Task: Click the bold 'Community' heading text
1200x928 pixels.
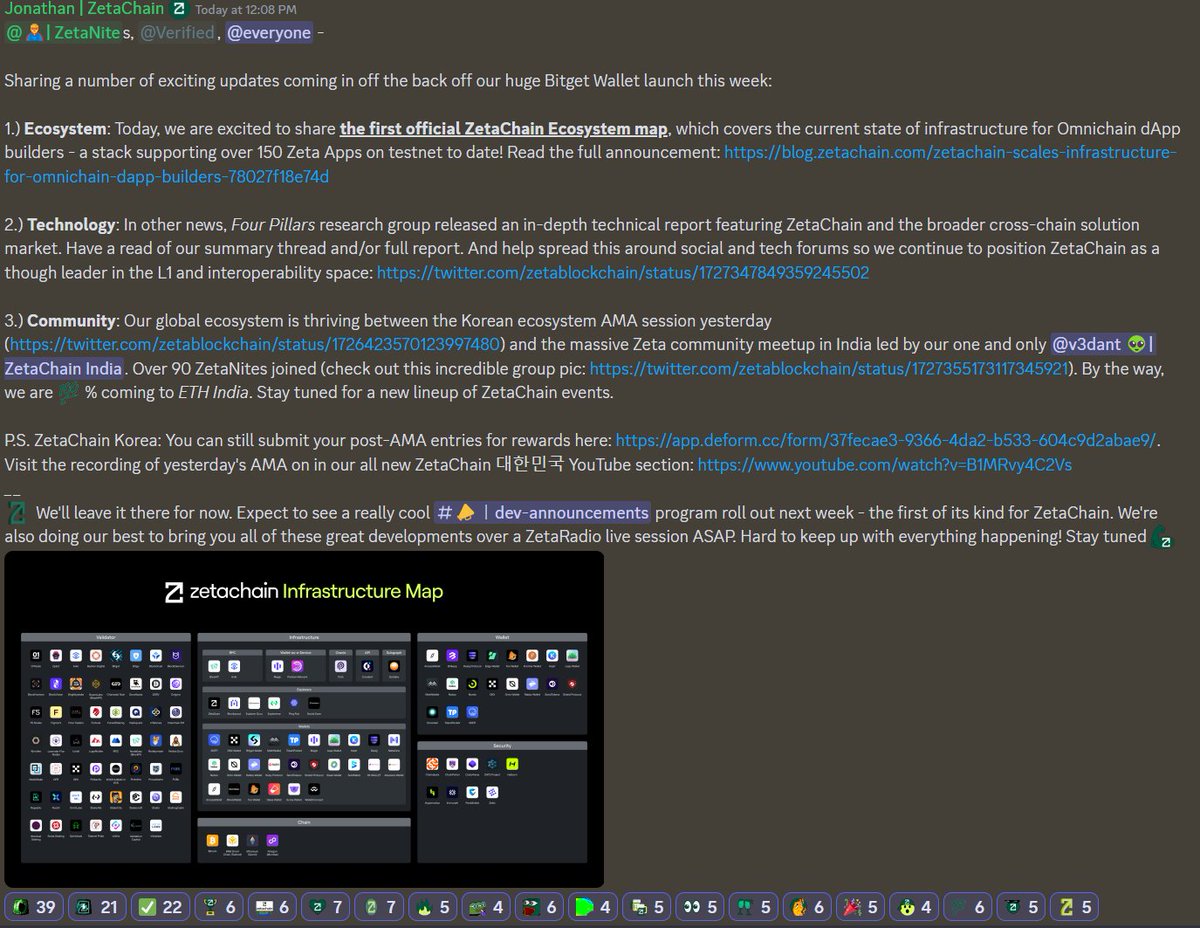Action: [x=72, y=321]
